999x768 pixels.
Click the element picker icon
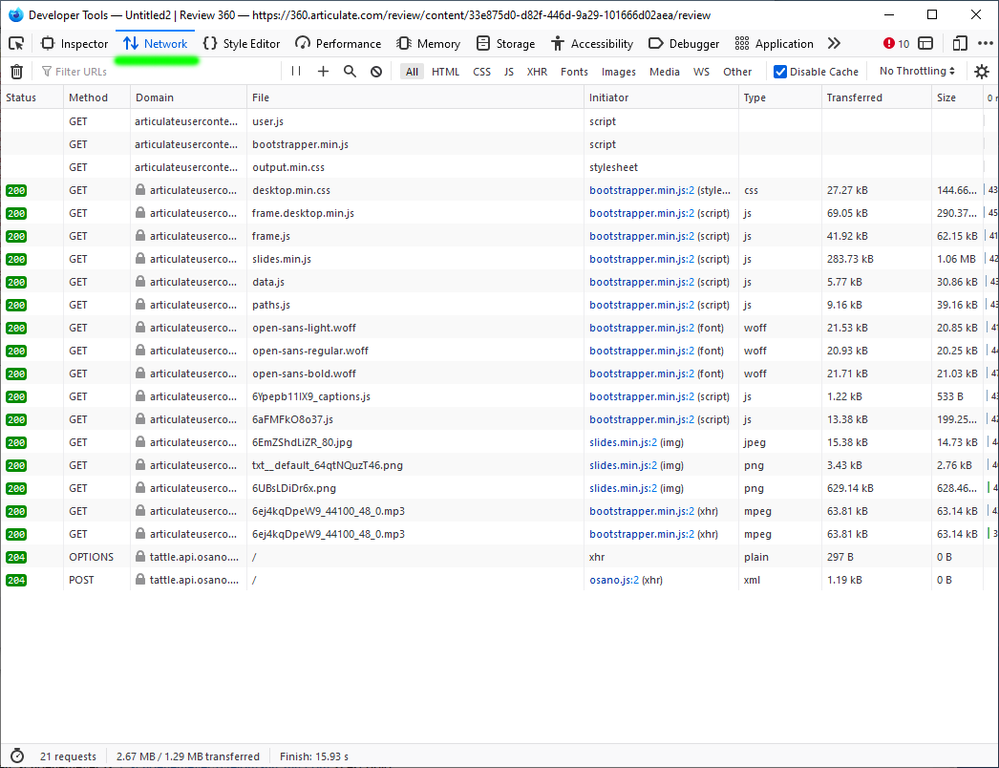tap(16, 44)
